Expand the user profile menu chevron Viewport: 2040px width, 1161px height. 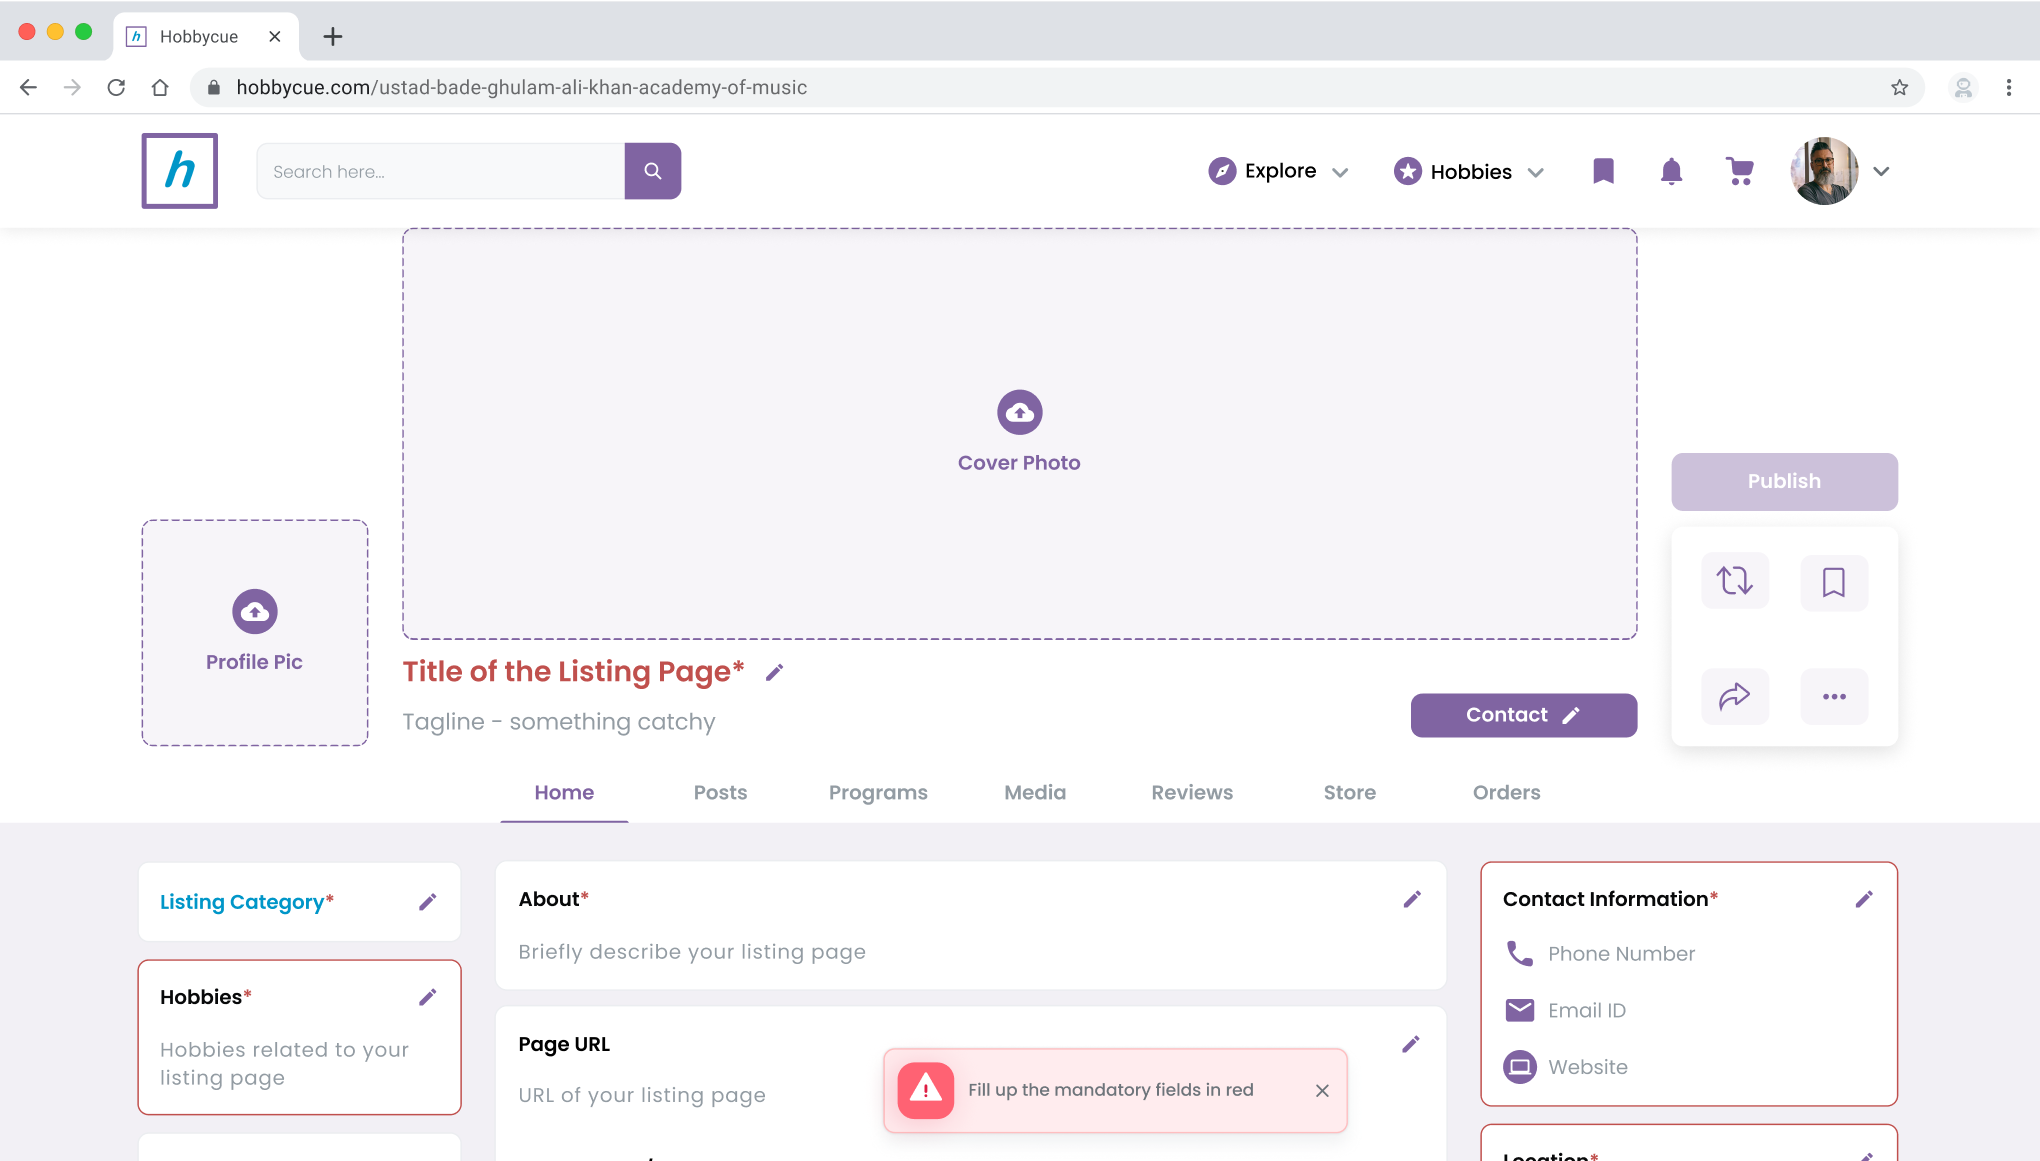point(1881,172)
